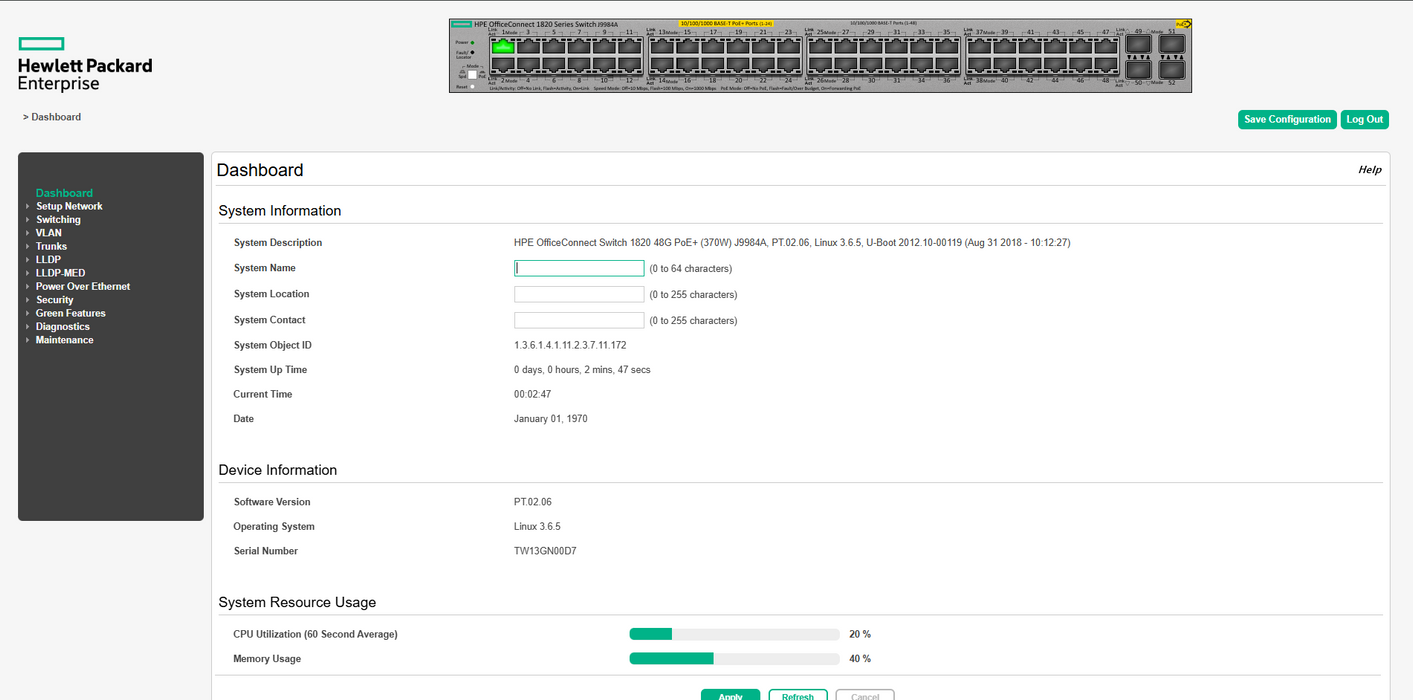Viewport: 1413px width, 700px height.
Task: Open the Security menu
Action: coord(55,300)
